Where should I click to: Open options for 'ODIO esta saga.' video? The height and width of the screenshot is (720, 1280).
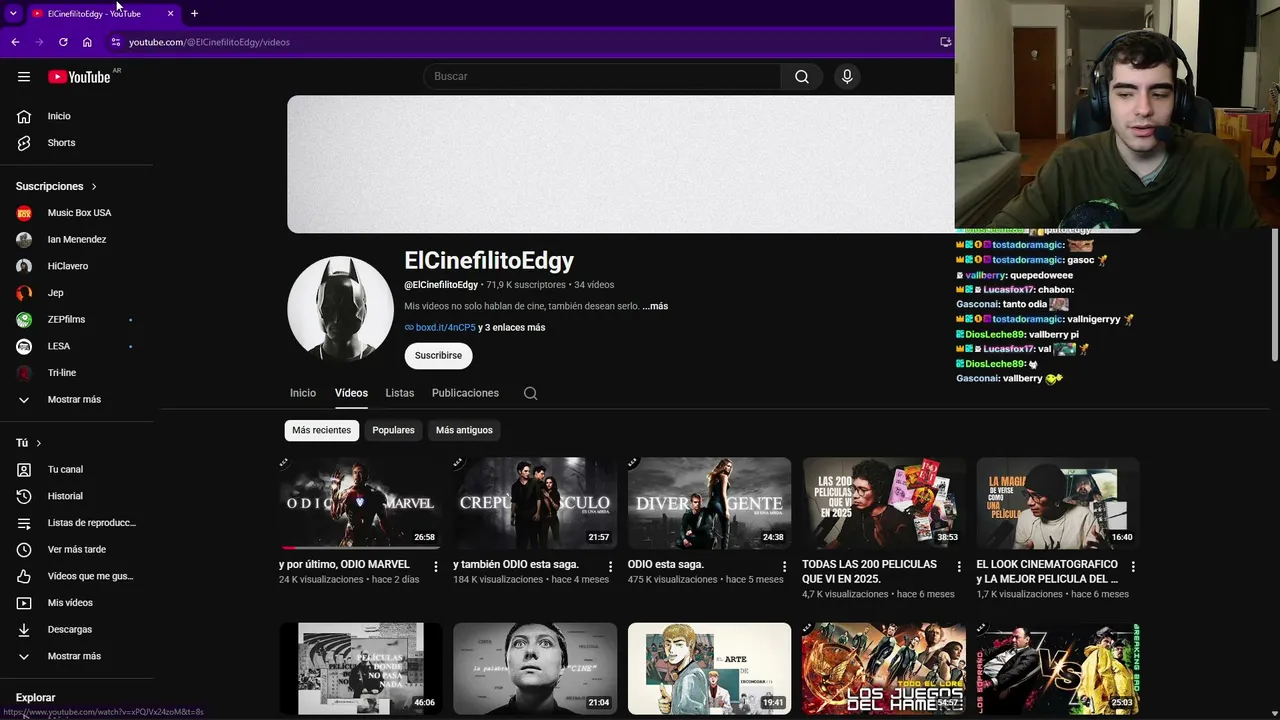tap(785, 567)
